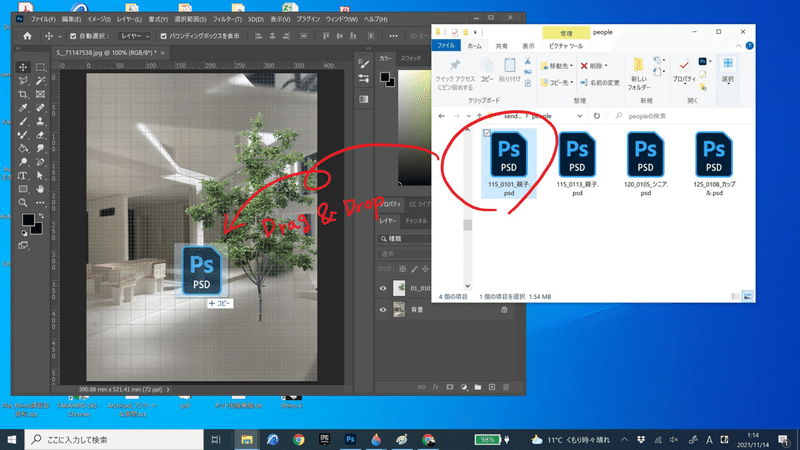Viewport: 800px width, 450px height.
Task: Select the Move tool in Photoshop toolbox
Action: tap(23, 67)
